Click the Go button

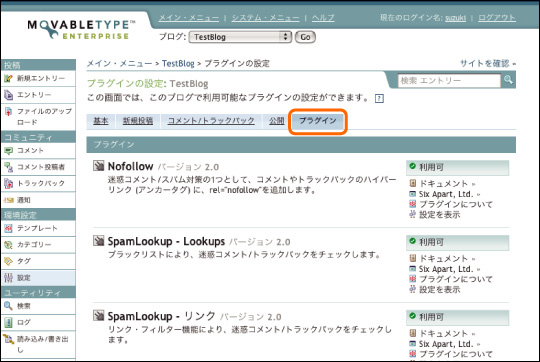click(305, 37)
